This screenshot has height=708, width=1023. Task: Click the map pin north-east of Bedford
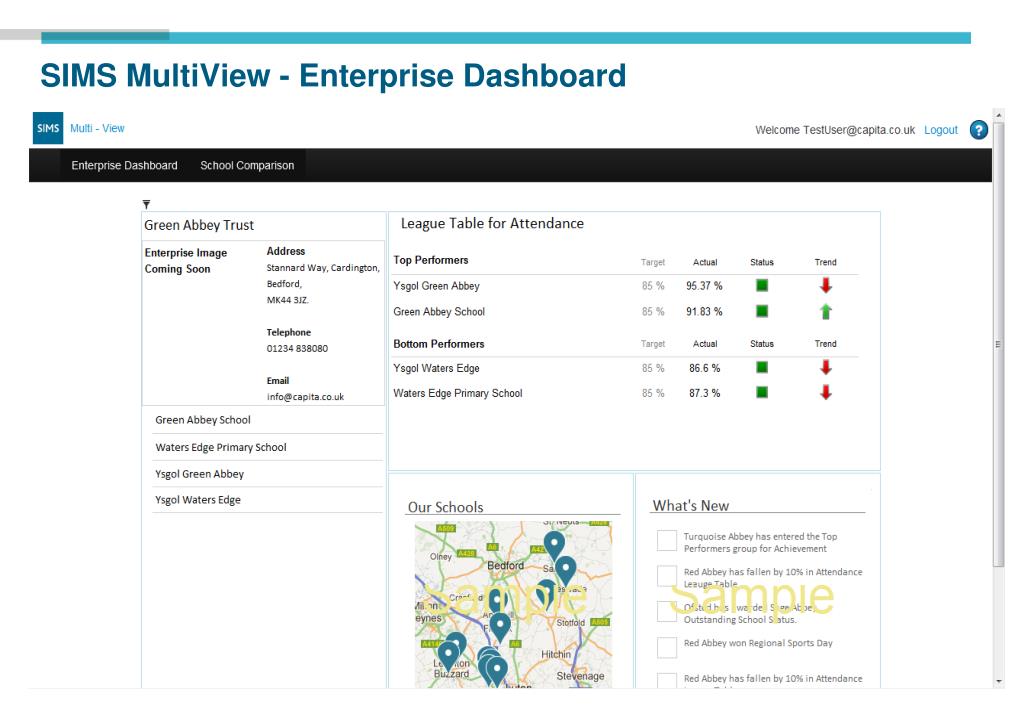554,545
